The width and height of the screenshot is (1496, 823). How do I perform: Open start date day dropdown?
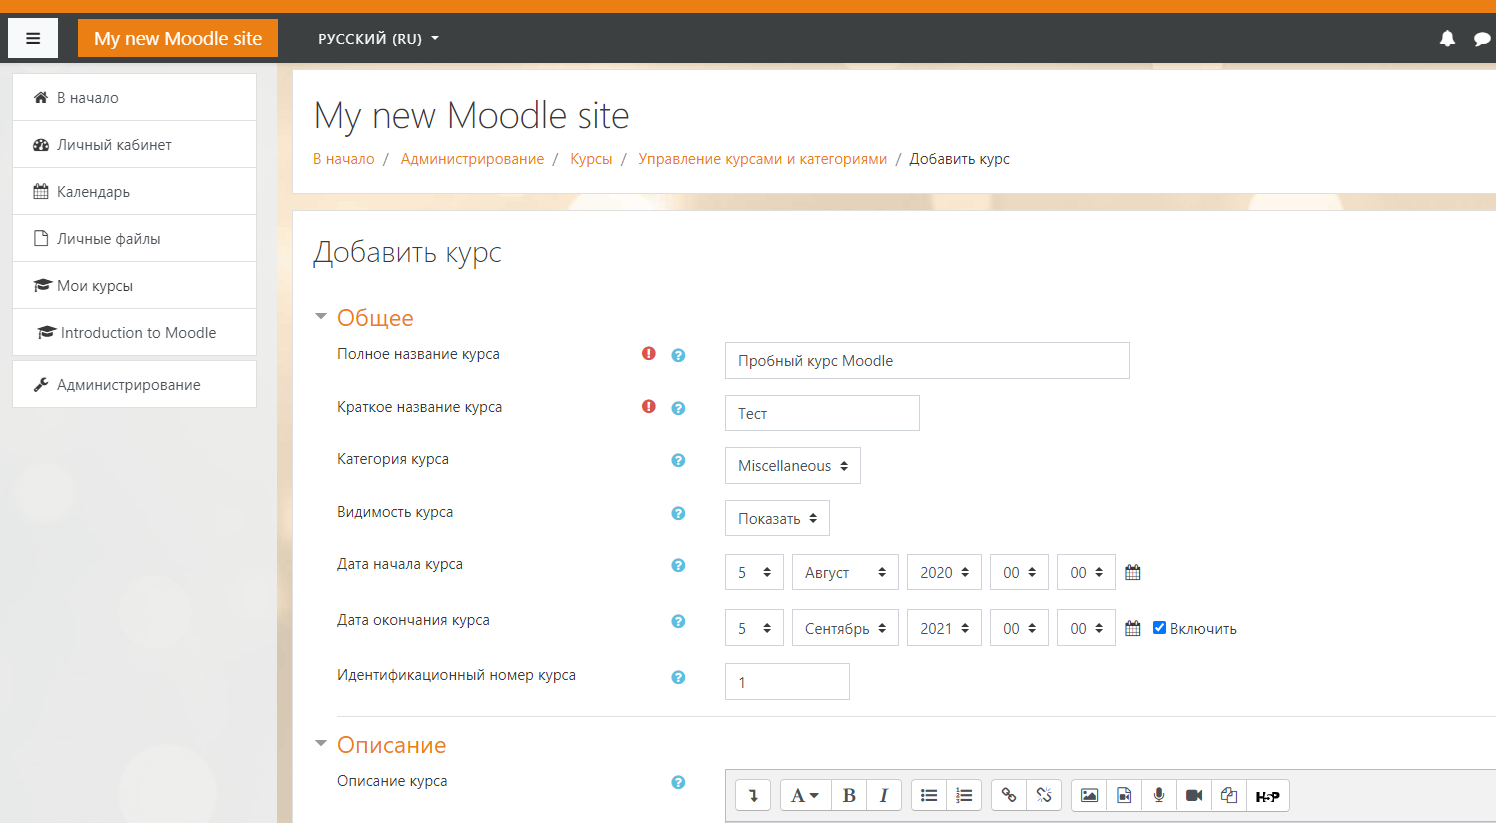pos(754,572)
